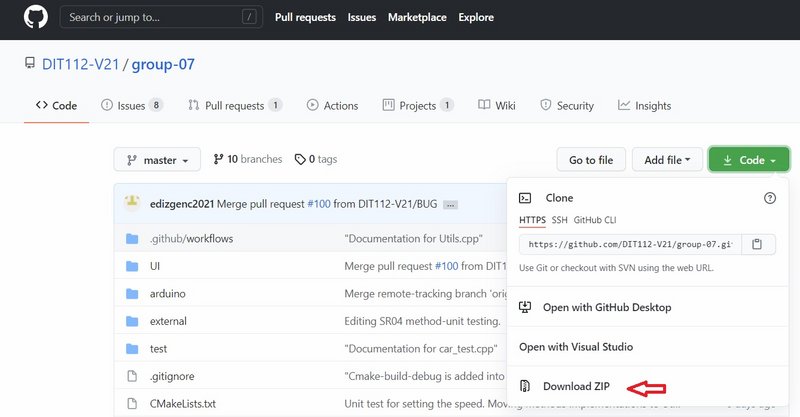The height and width of the screenshot is (417, 800).
Task: Open the Clone help question-mark icon
Action: 770,198
